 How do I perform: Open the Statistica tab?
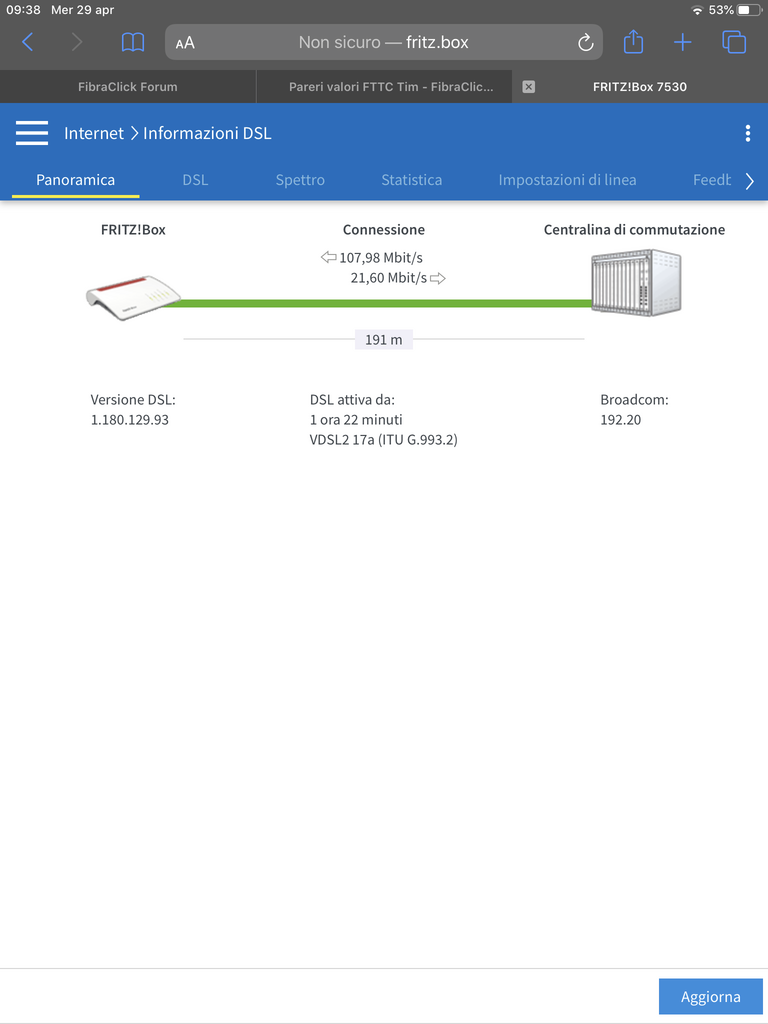pyautogui.click(x=411, y=180)
